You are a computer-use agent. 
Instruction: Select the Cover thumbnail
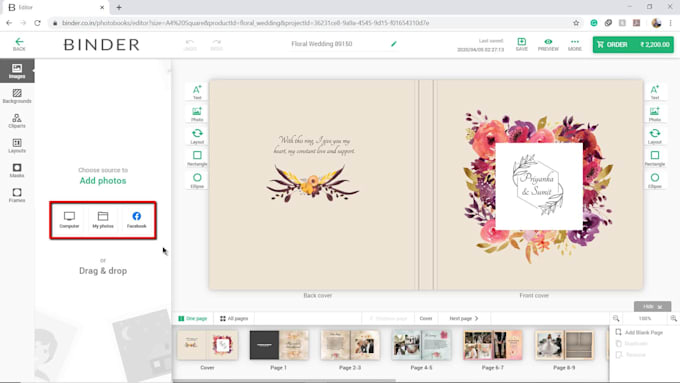coord(207,345)
